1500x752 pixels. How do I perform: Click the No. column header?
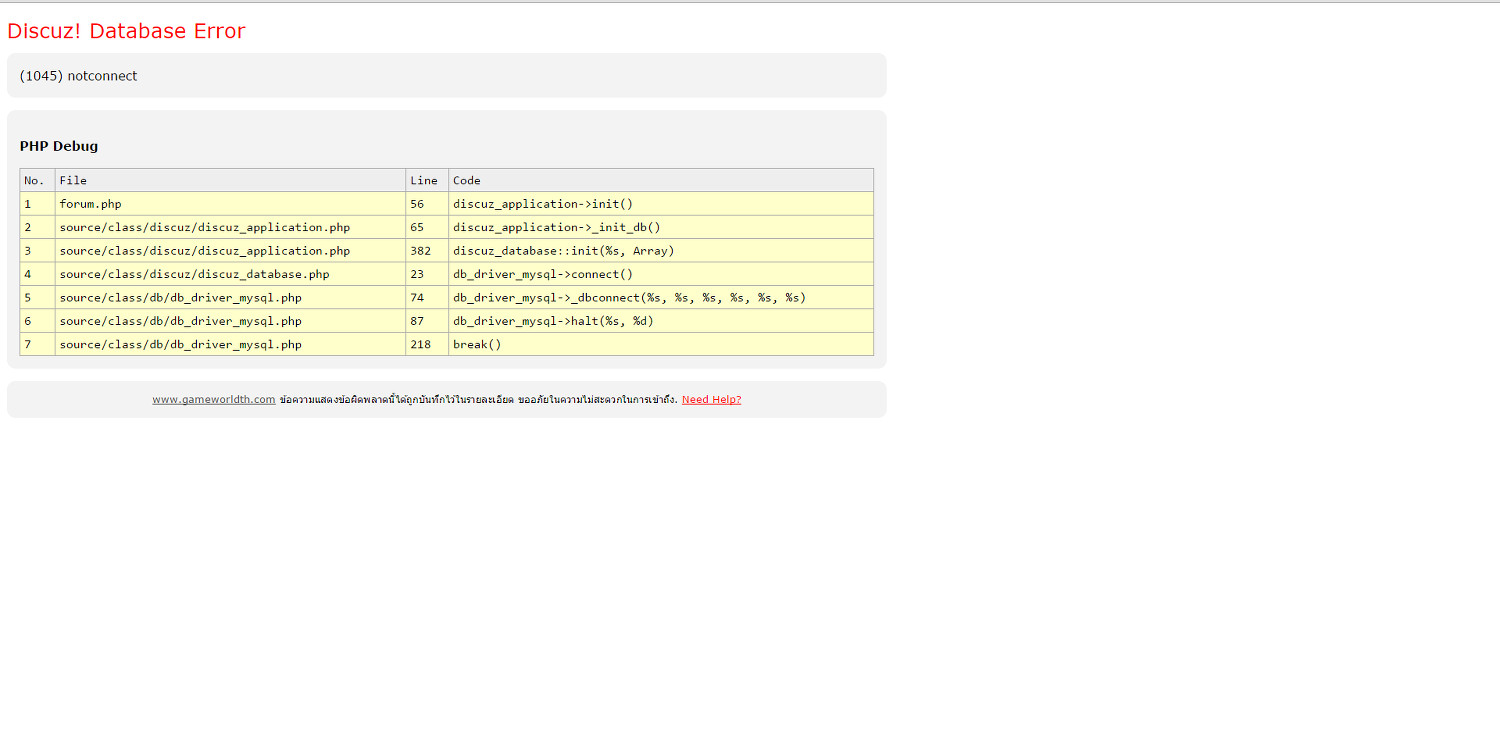(x=37, y=180)
